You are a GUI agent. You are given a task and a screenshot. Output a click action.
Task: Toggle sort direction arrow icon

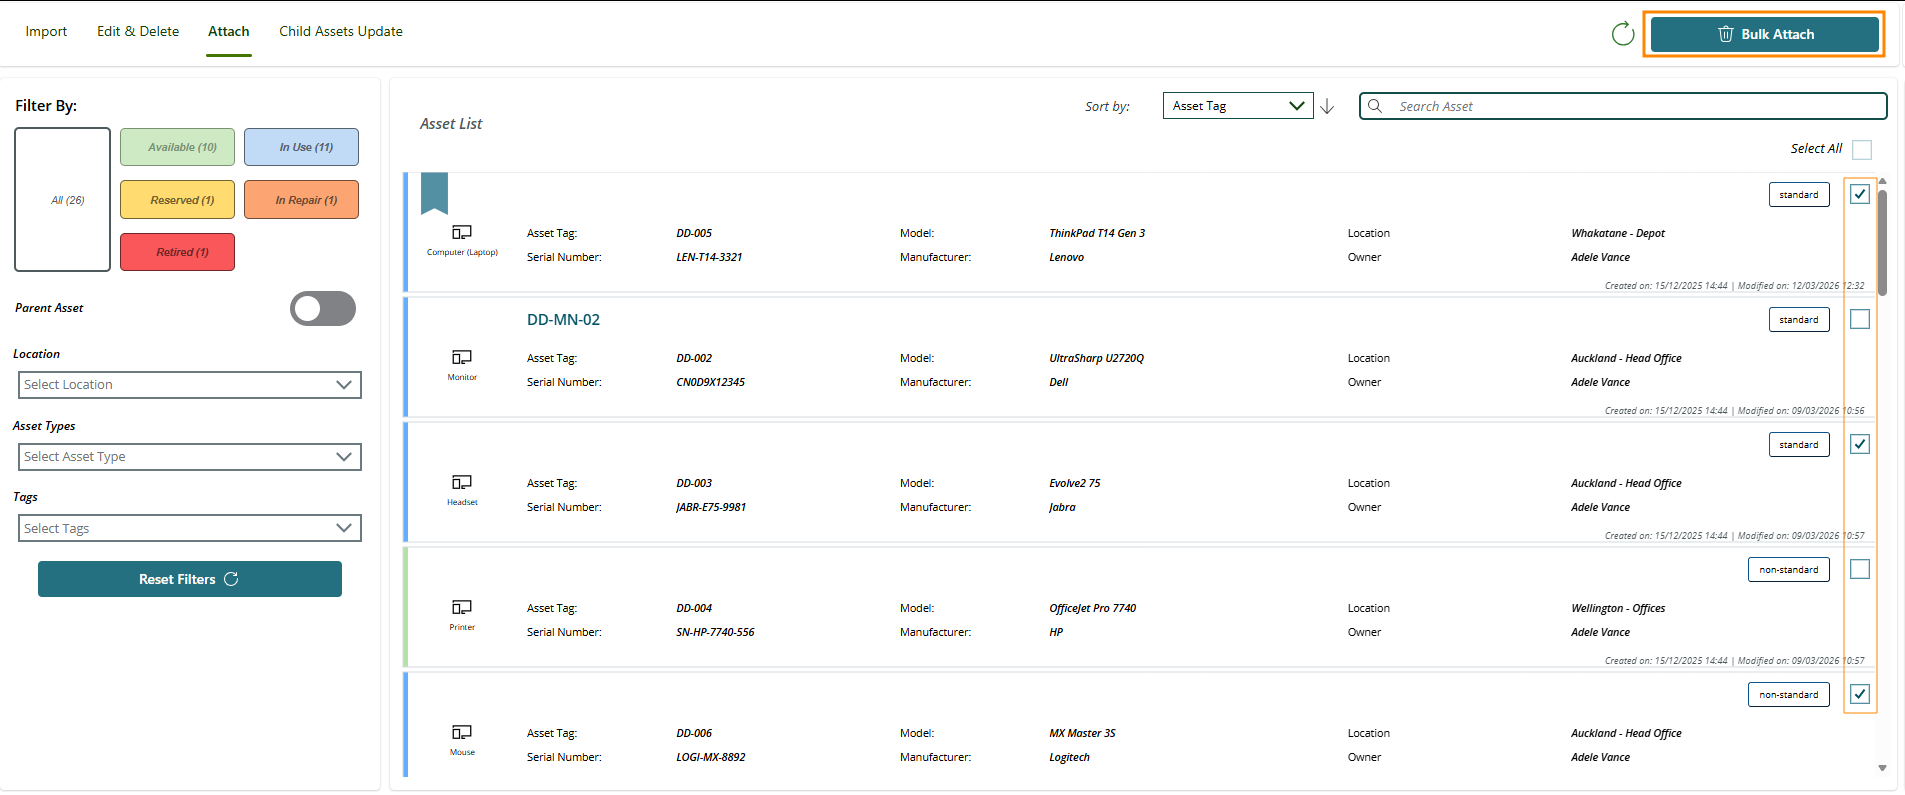pyautogui.click(x=1327, y=106)
